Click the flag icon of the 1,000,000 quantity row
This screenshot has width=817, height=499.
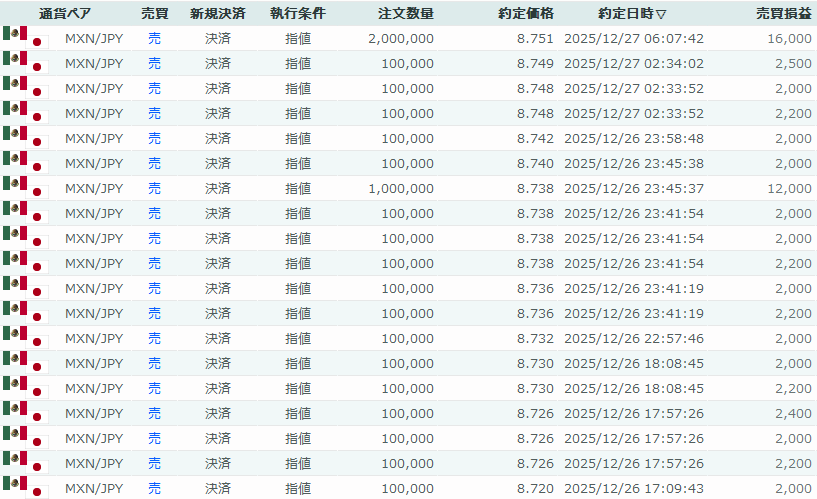point(25,188)
